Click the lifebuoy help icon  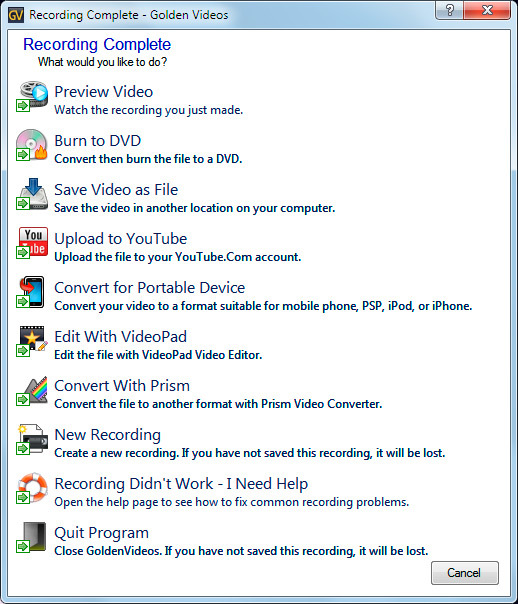(x=32, y=488)
